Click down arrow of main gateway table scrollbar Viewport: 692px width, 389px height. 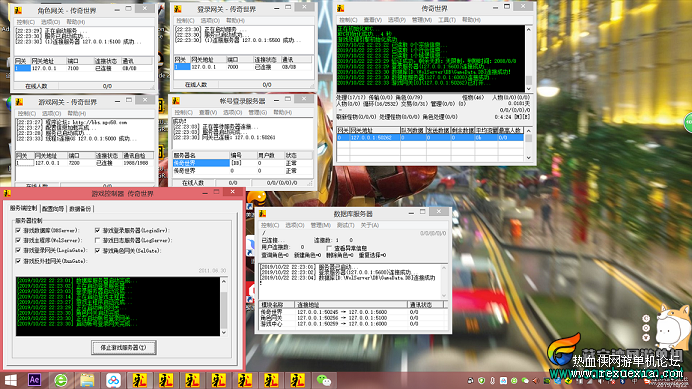click(x=528, y=157)
